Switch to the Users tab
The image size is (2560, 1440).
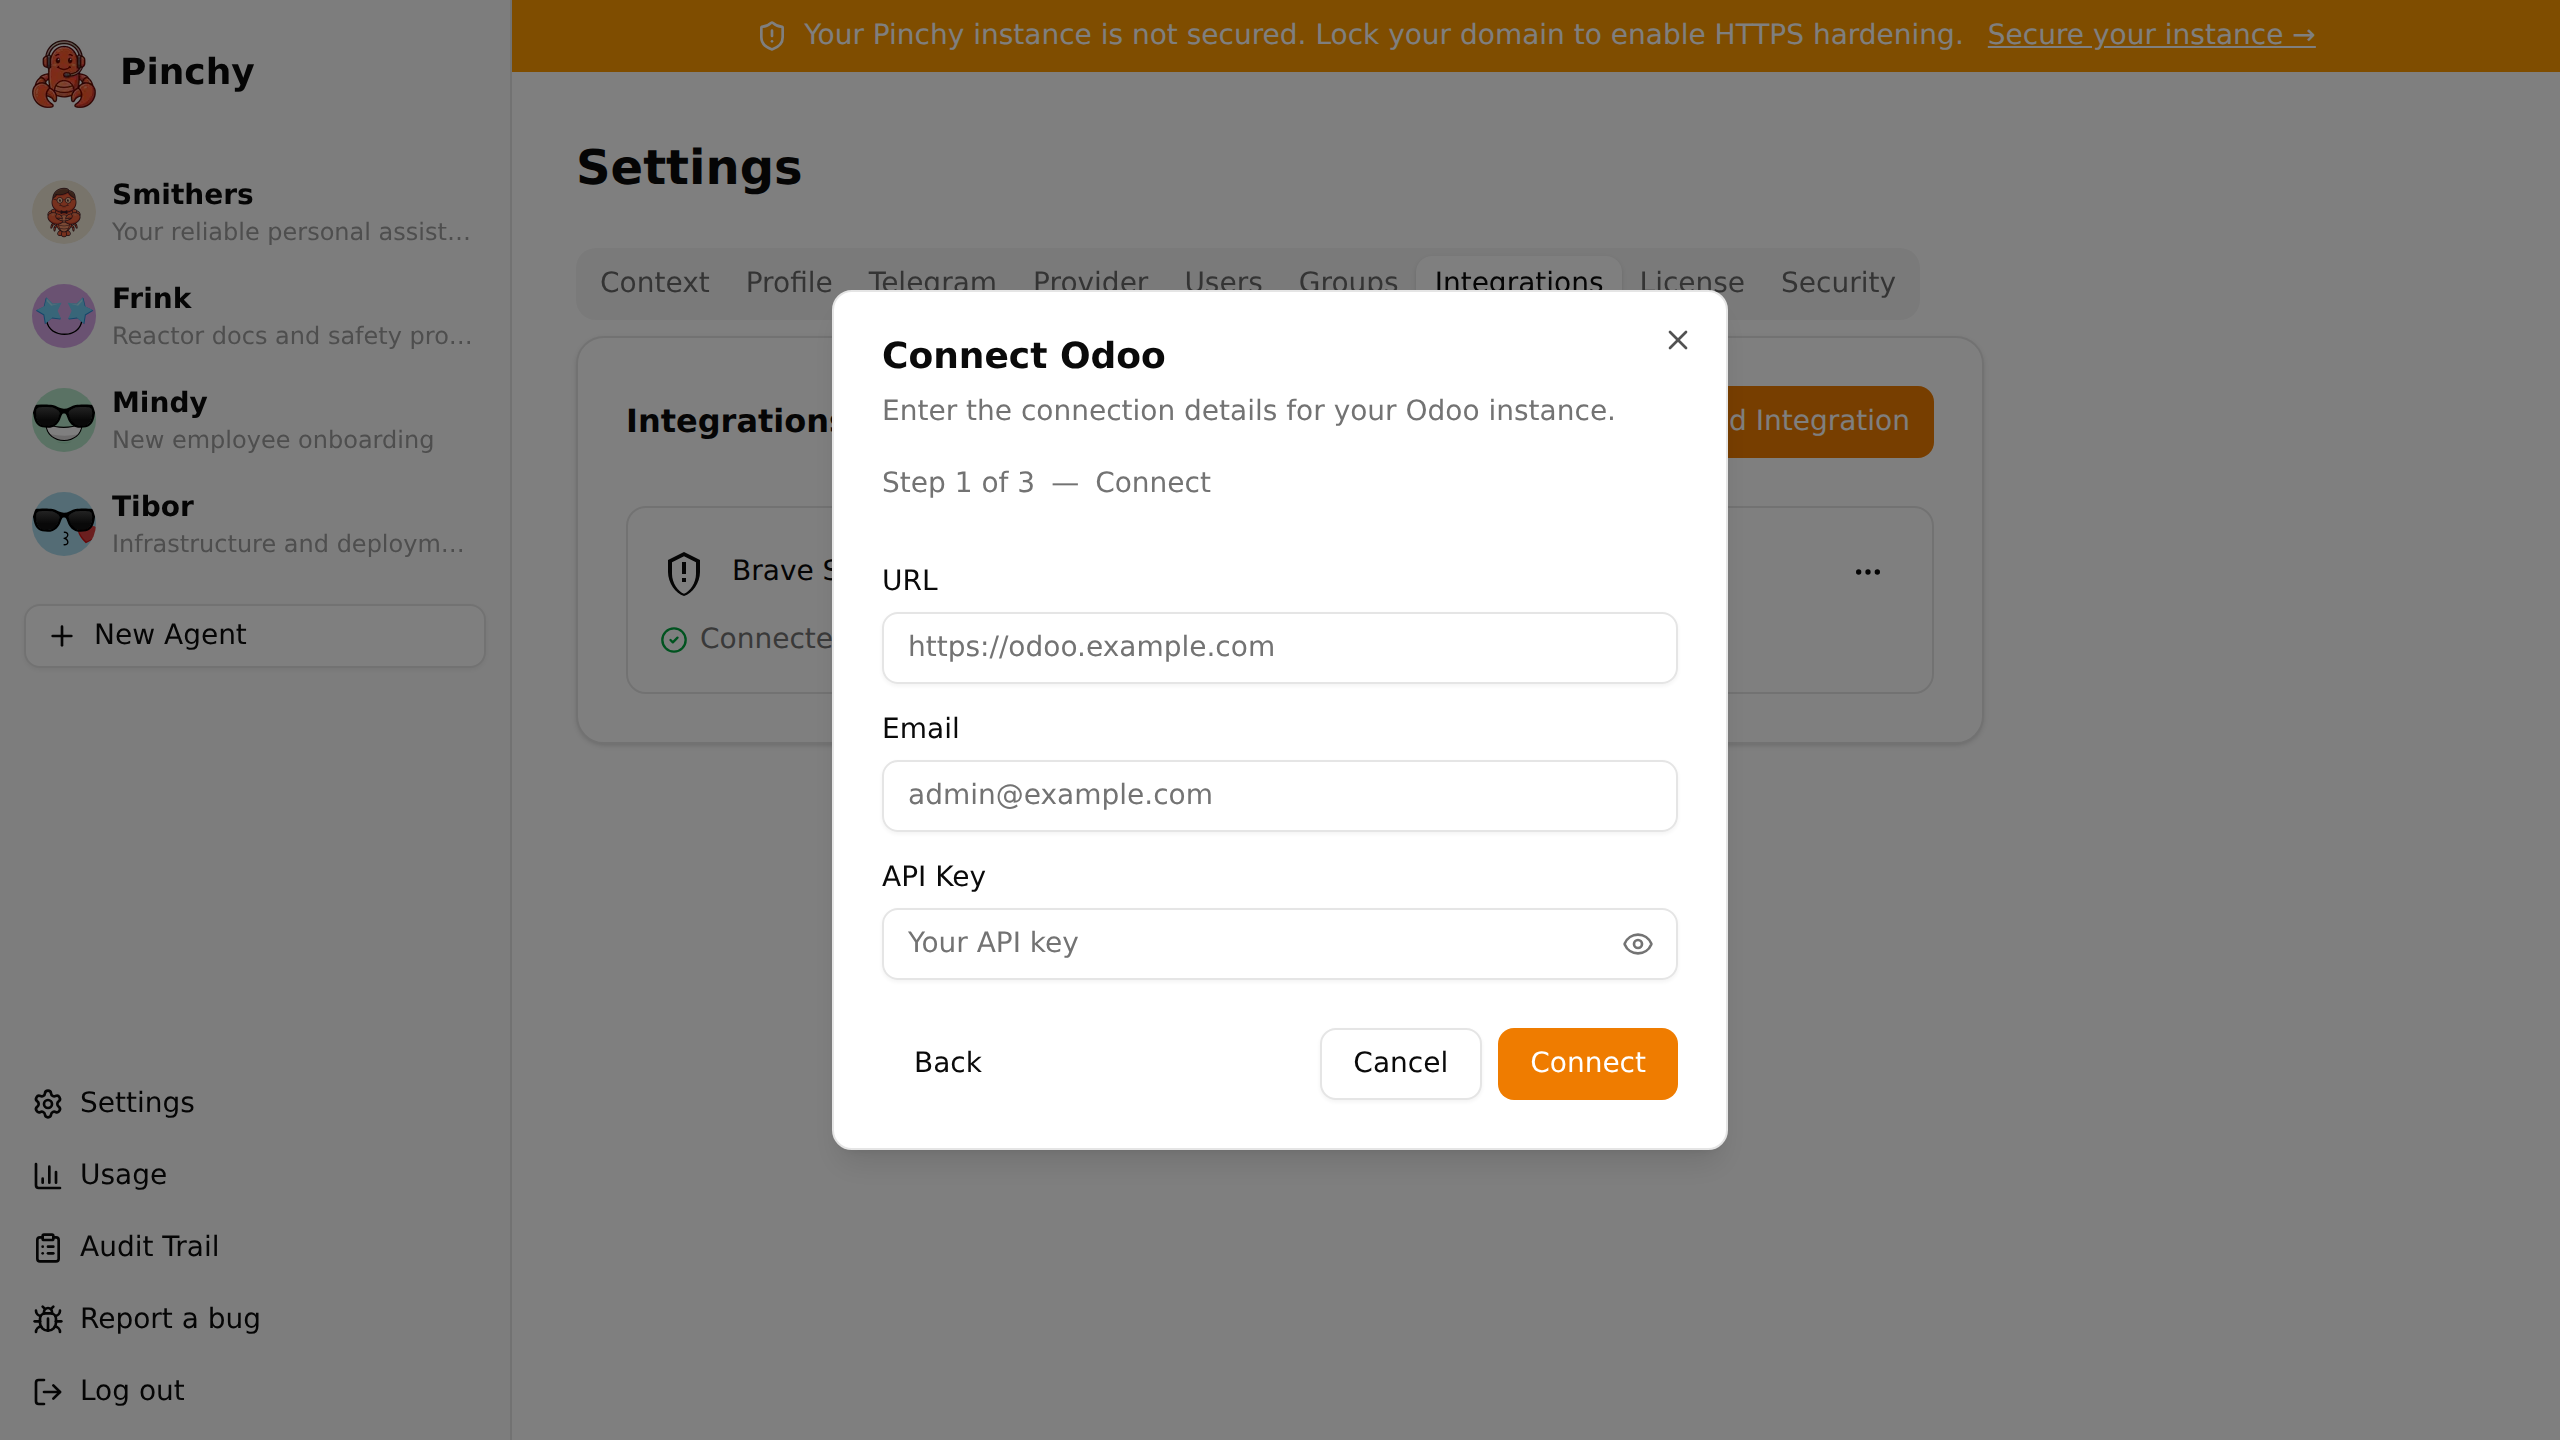(1223, 278)
